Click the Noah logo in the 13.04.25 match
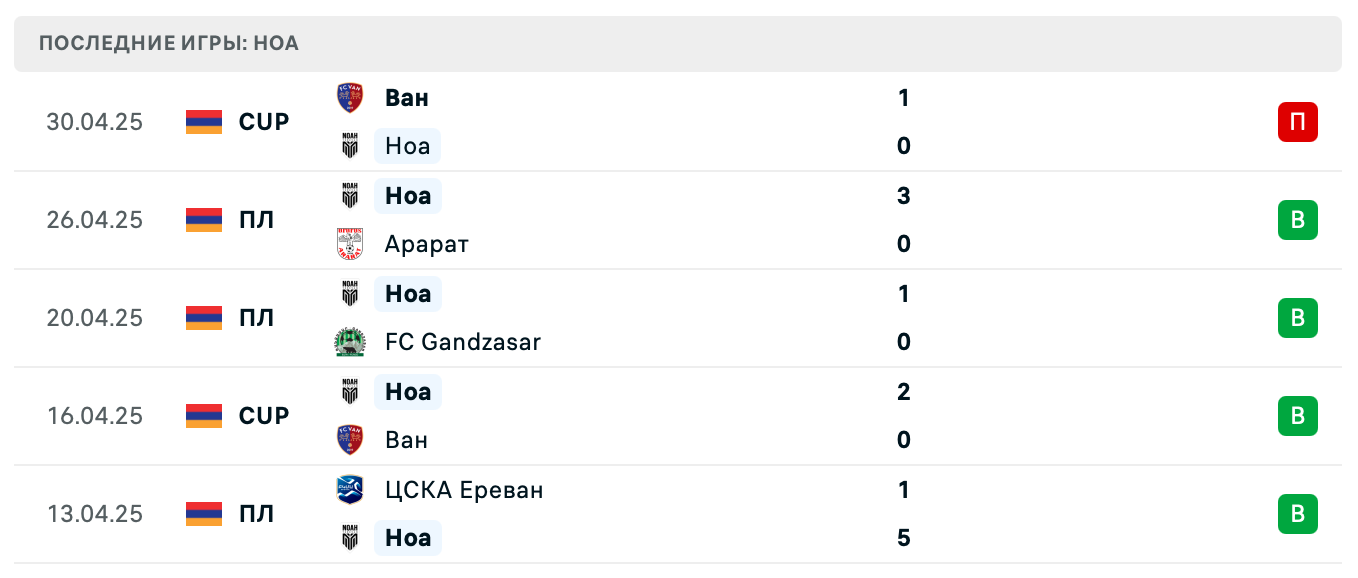 click(350, 538)
